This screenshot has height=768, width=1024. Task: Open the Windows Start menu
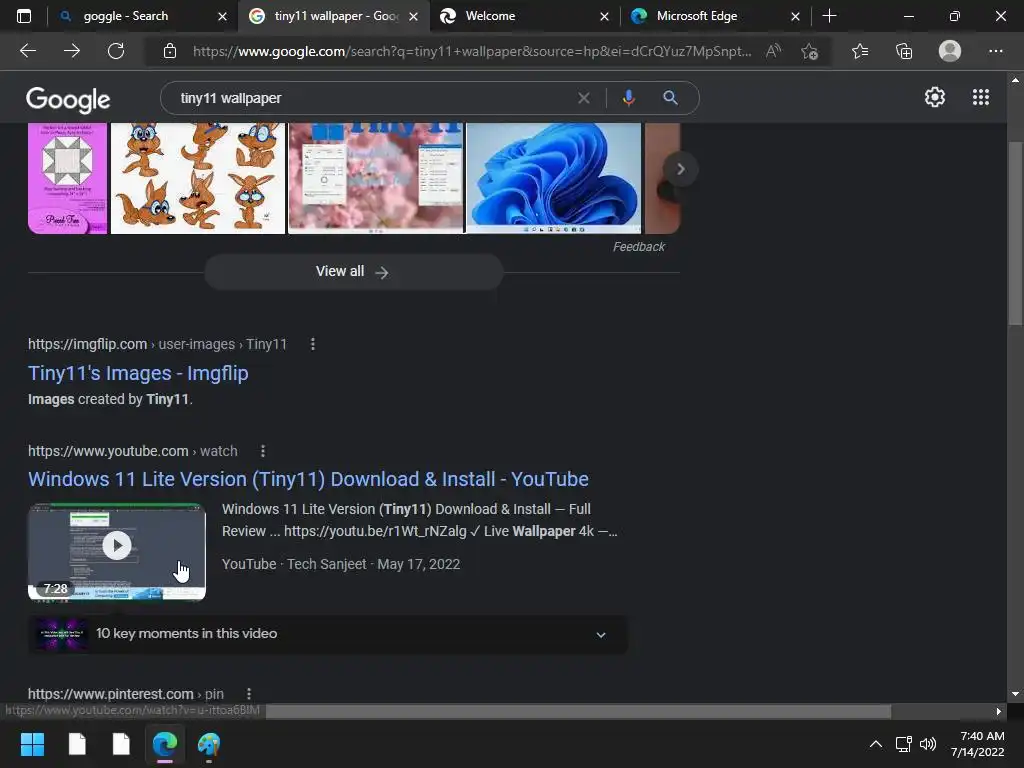click(32, 744)
